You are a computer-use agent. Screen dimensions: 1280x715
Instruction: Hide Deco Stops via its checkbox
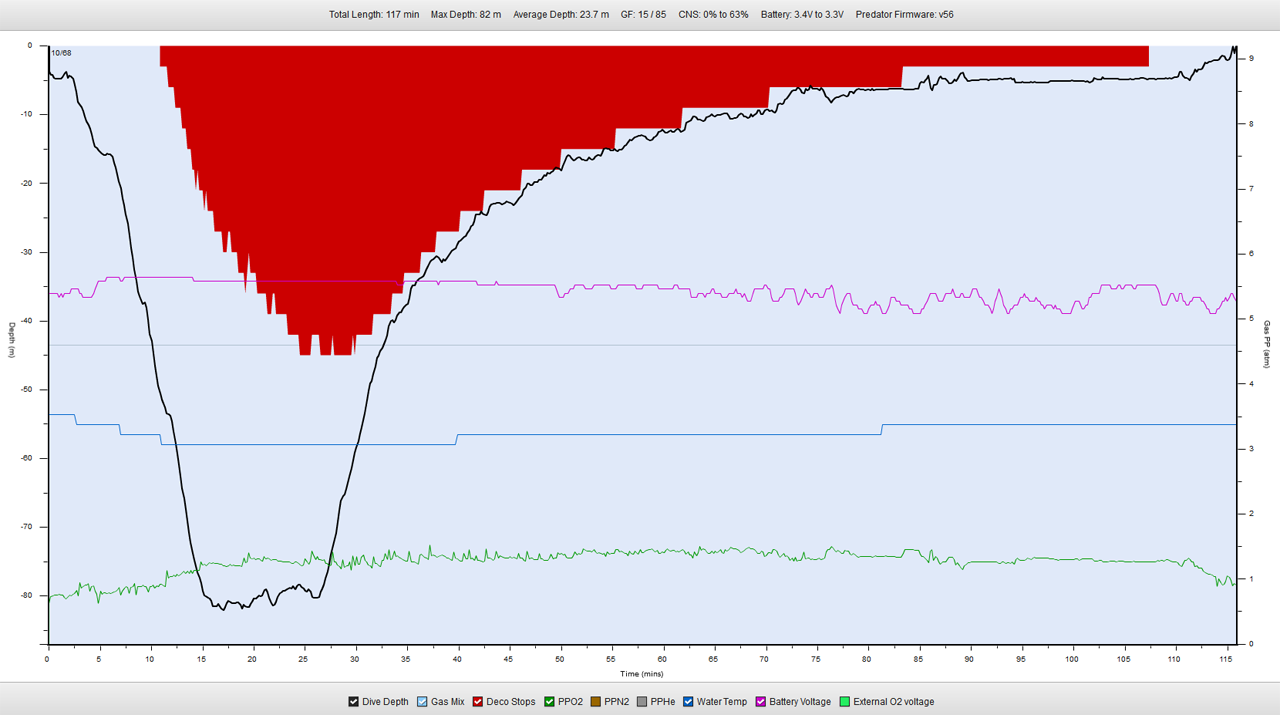(x=477, y=702)
